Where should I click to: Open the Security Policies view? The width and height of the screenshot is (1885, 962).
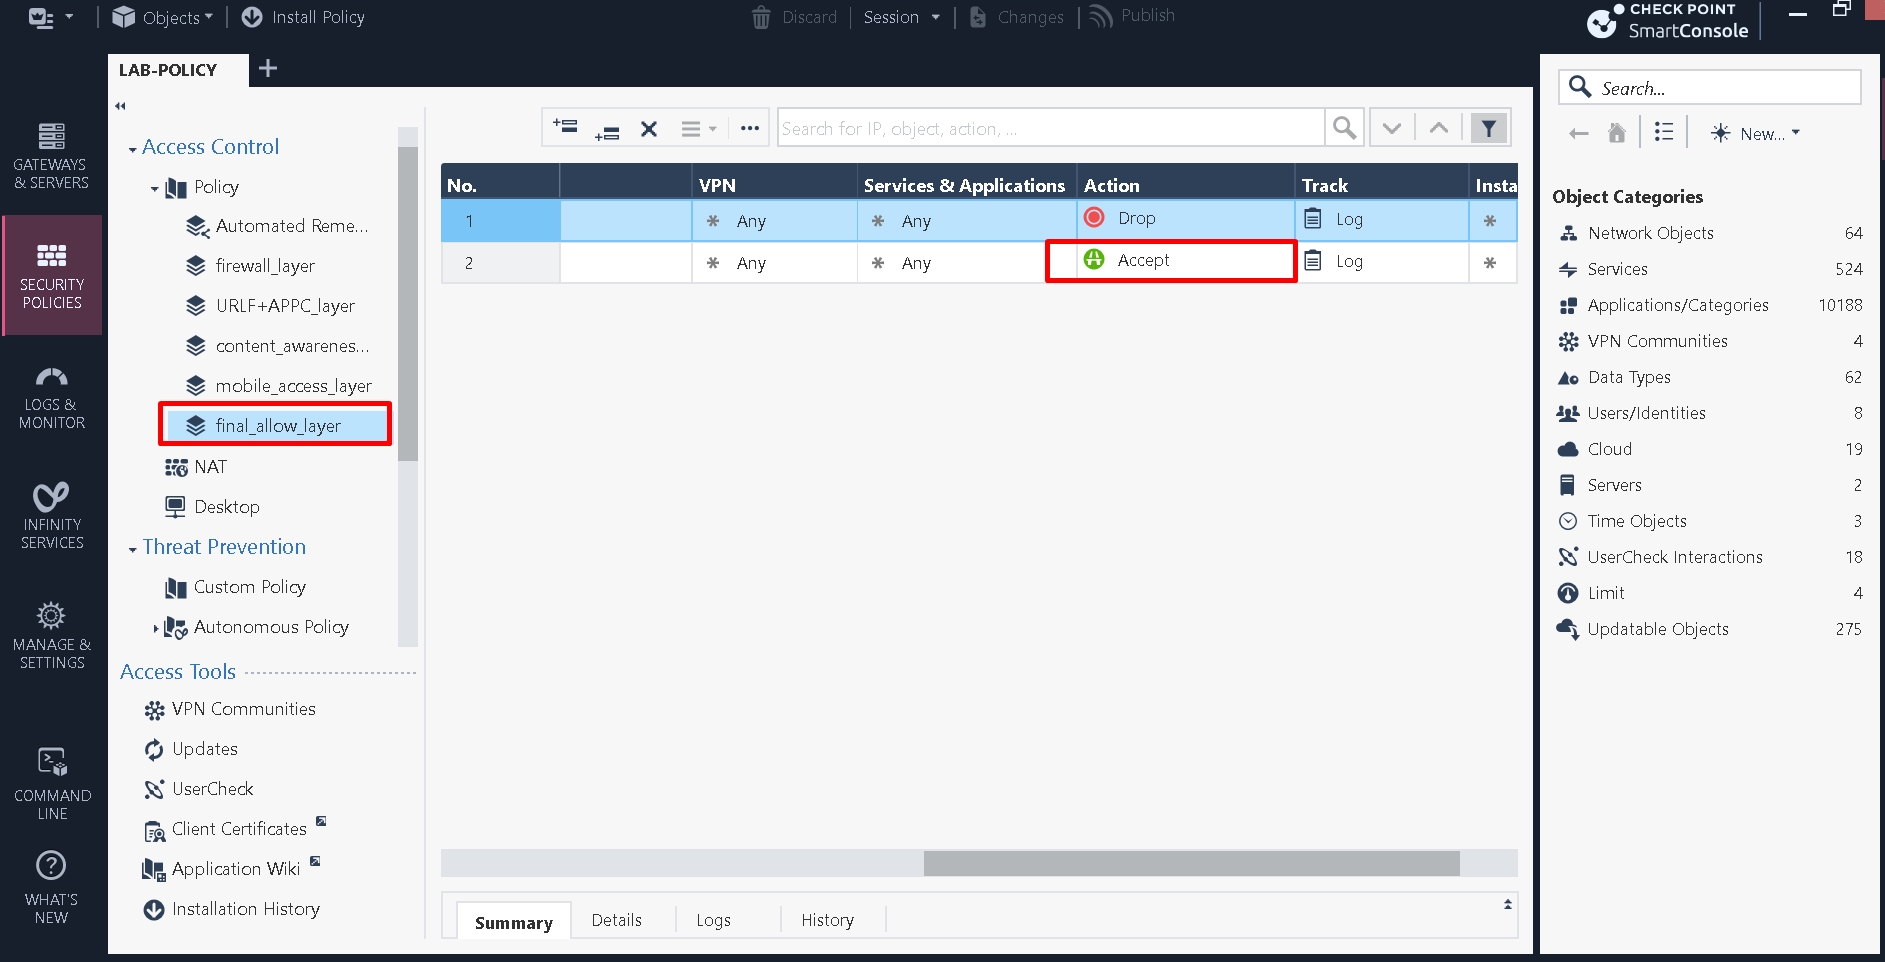[52, 276]
